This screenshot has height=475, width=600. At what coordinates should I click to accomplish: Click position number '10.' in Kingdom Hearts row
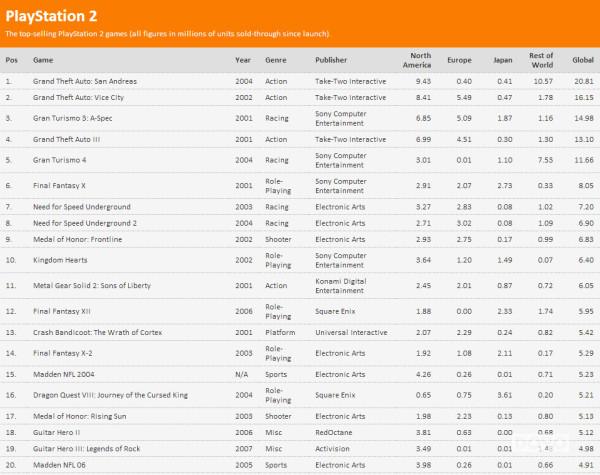point(11,260)
